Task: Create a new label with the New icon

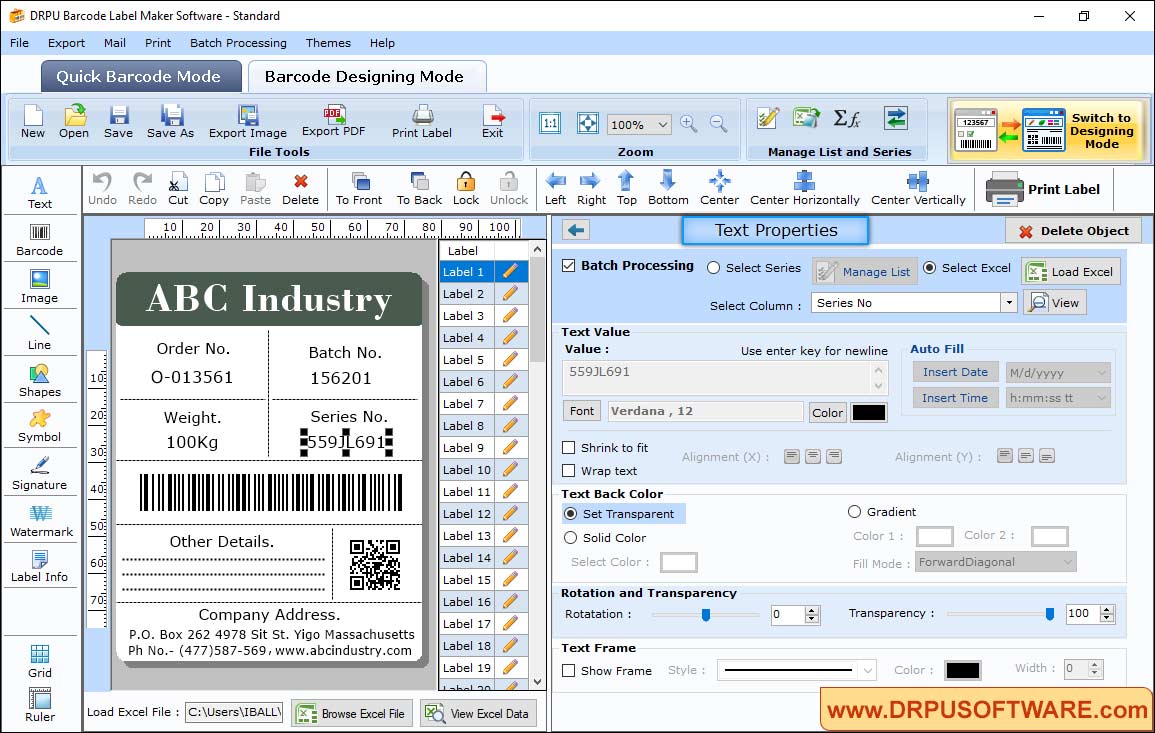Action: 32,122
